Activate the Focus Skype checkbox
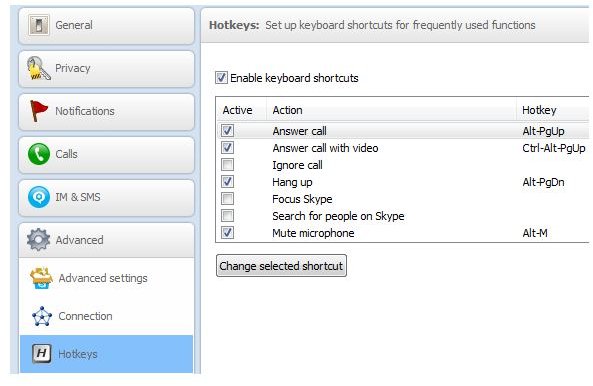593x386 pixels. pyautogui.click(x=227, y=199)
